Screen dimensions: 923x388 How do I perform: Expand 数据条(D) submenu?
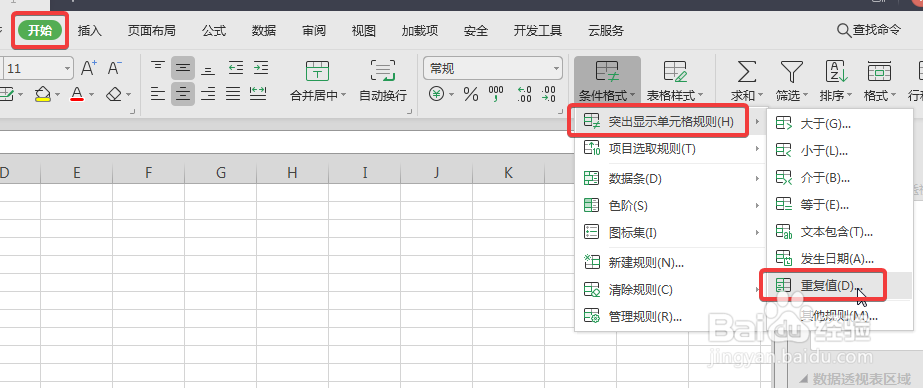tap(670, 178)
